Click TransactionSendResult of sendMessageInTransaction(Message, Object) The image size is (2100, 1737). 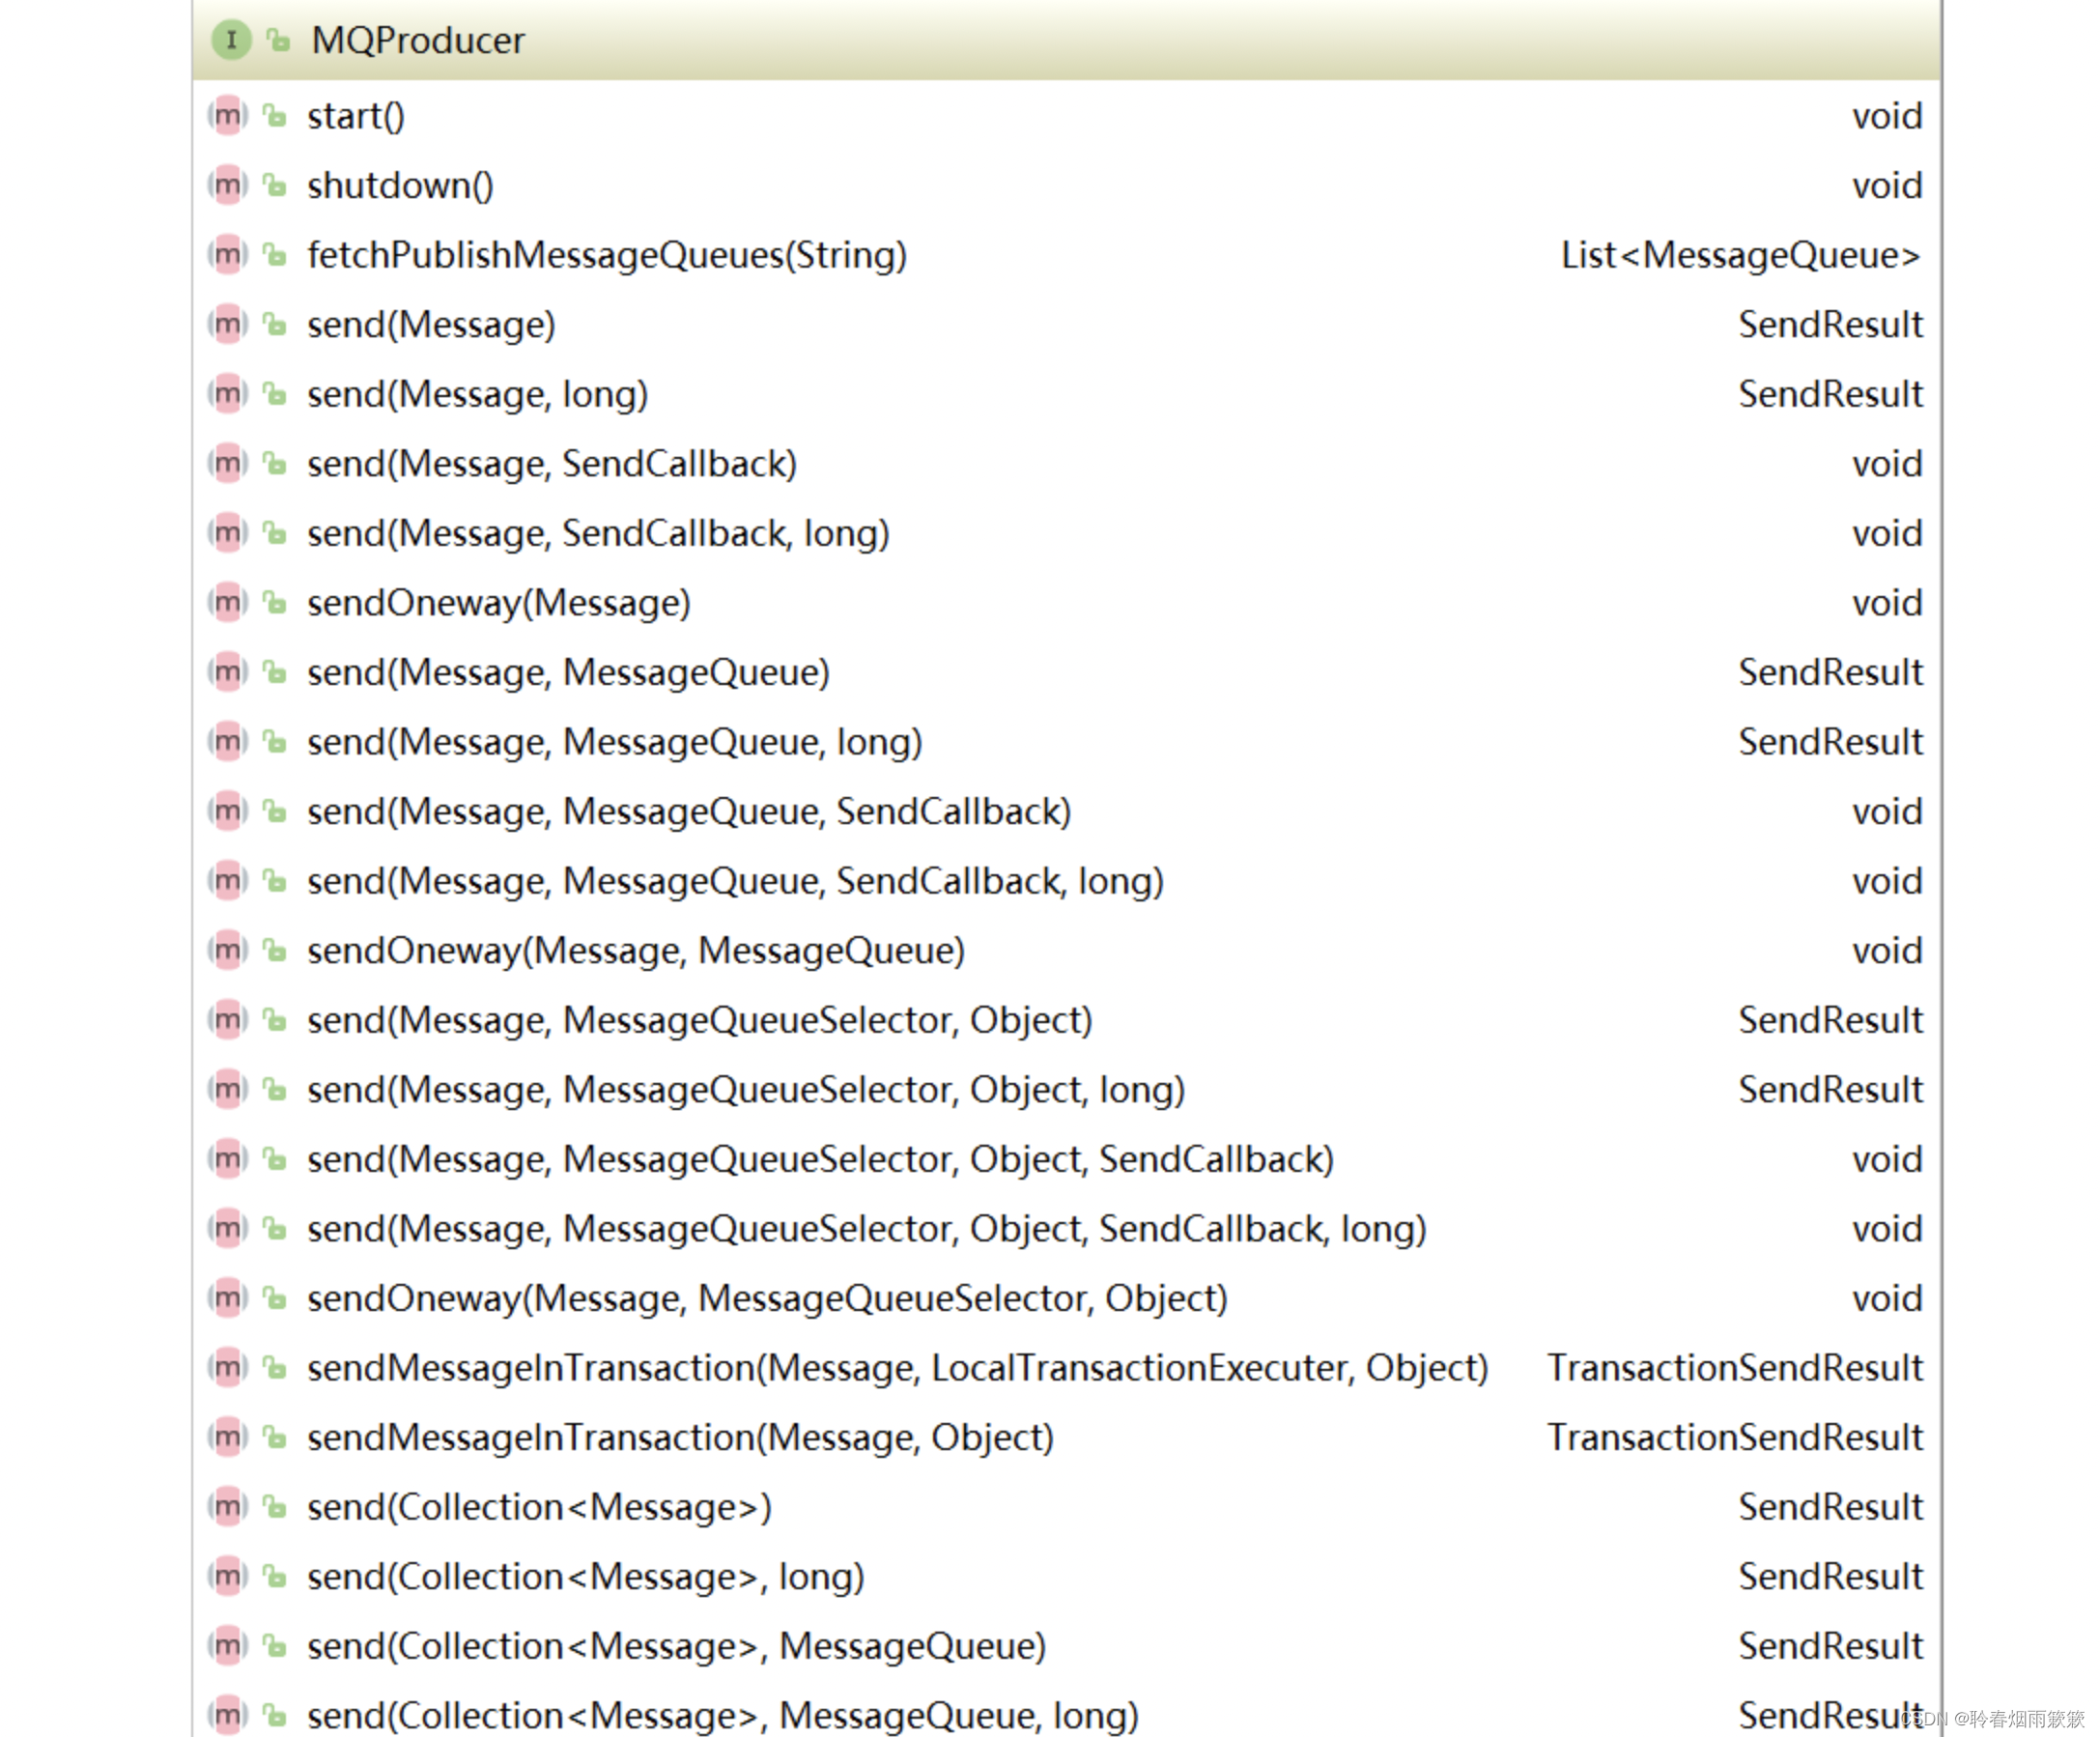(x=1735, y=1437)
